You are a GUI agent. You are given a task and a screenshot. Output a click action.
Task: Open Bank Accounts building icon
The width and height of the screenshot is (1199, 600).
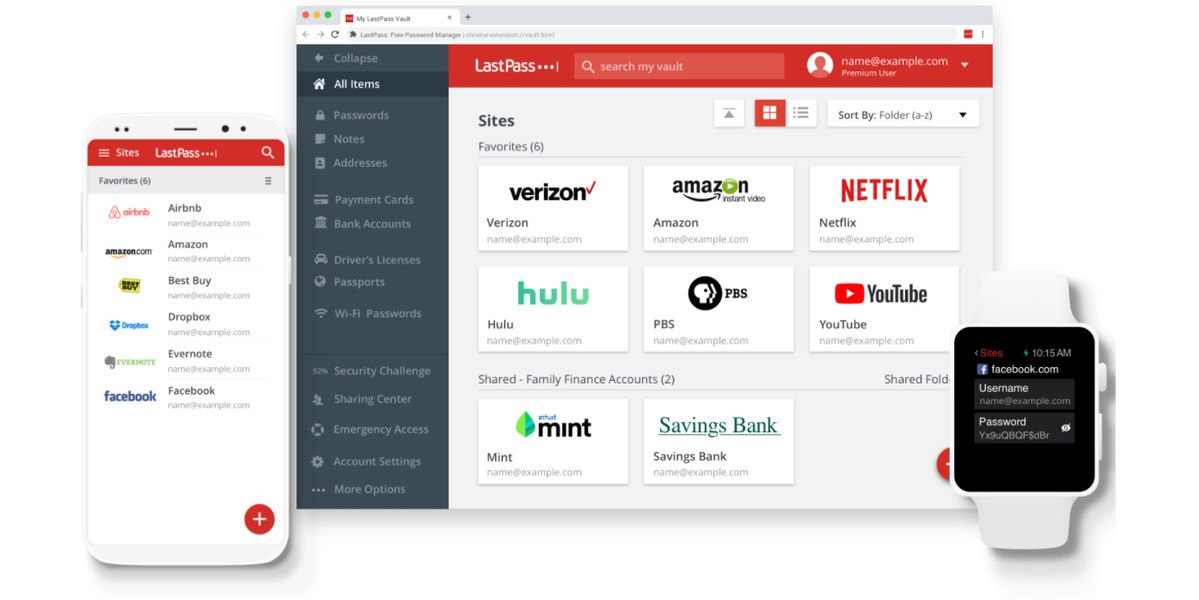click(320, 223)
